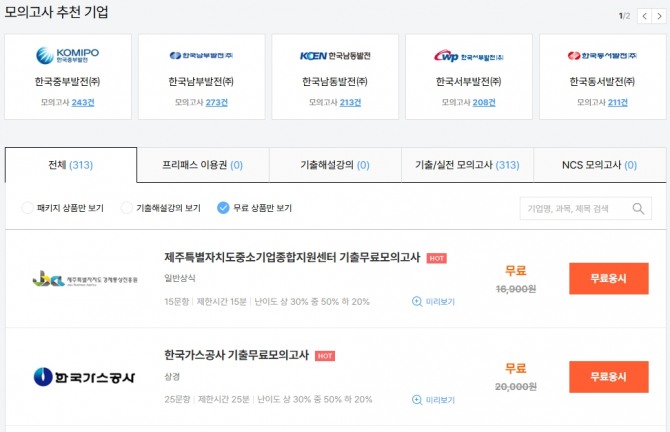Open 미리보기 for 한국가스공사 mock exam
670x432 pixels.
[x=432, y=399]
